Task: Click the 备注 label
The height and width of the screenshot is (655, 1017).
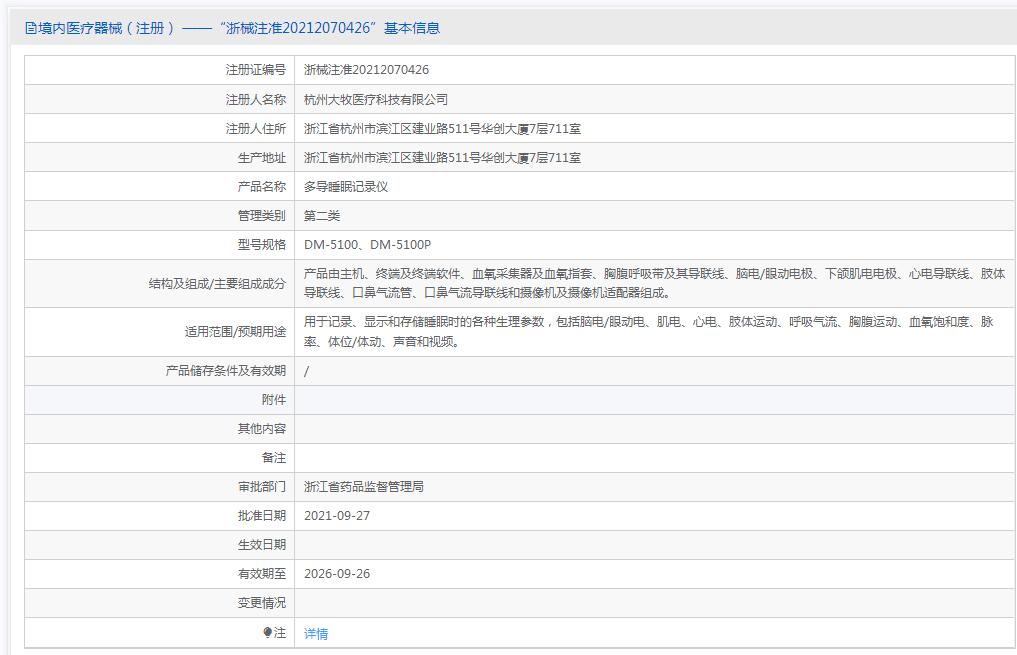Action: pyautogui.click(x=274, y=457)
